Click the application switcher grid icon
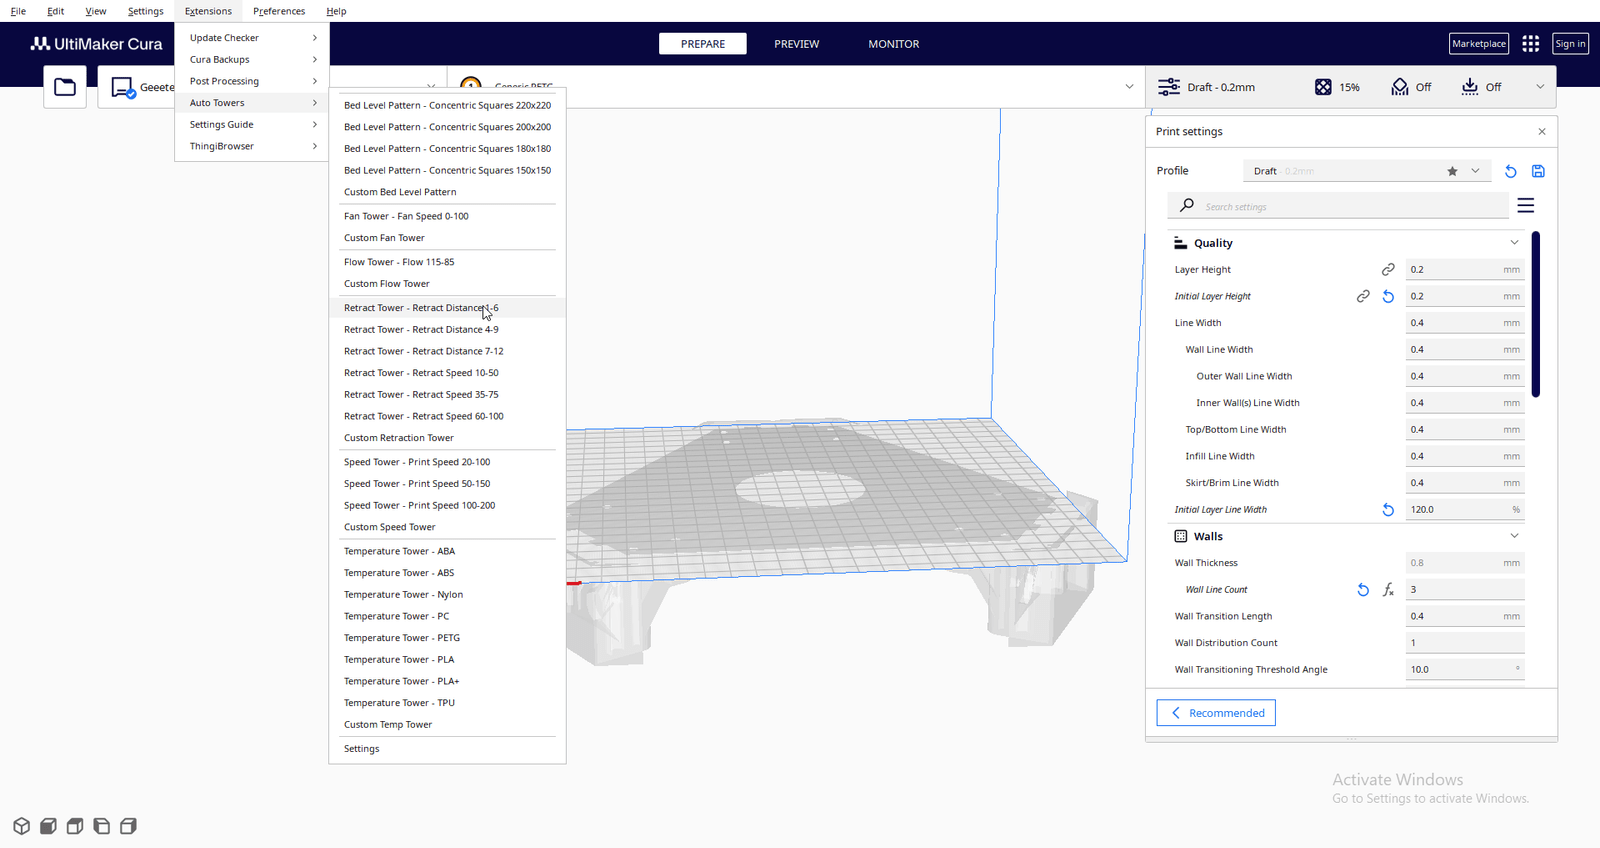 pos(1530,44)
